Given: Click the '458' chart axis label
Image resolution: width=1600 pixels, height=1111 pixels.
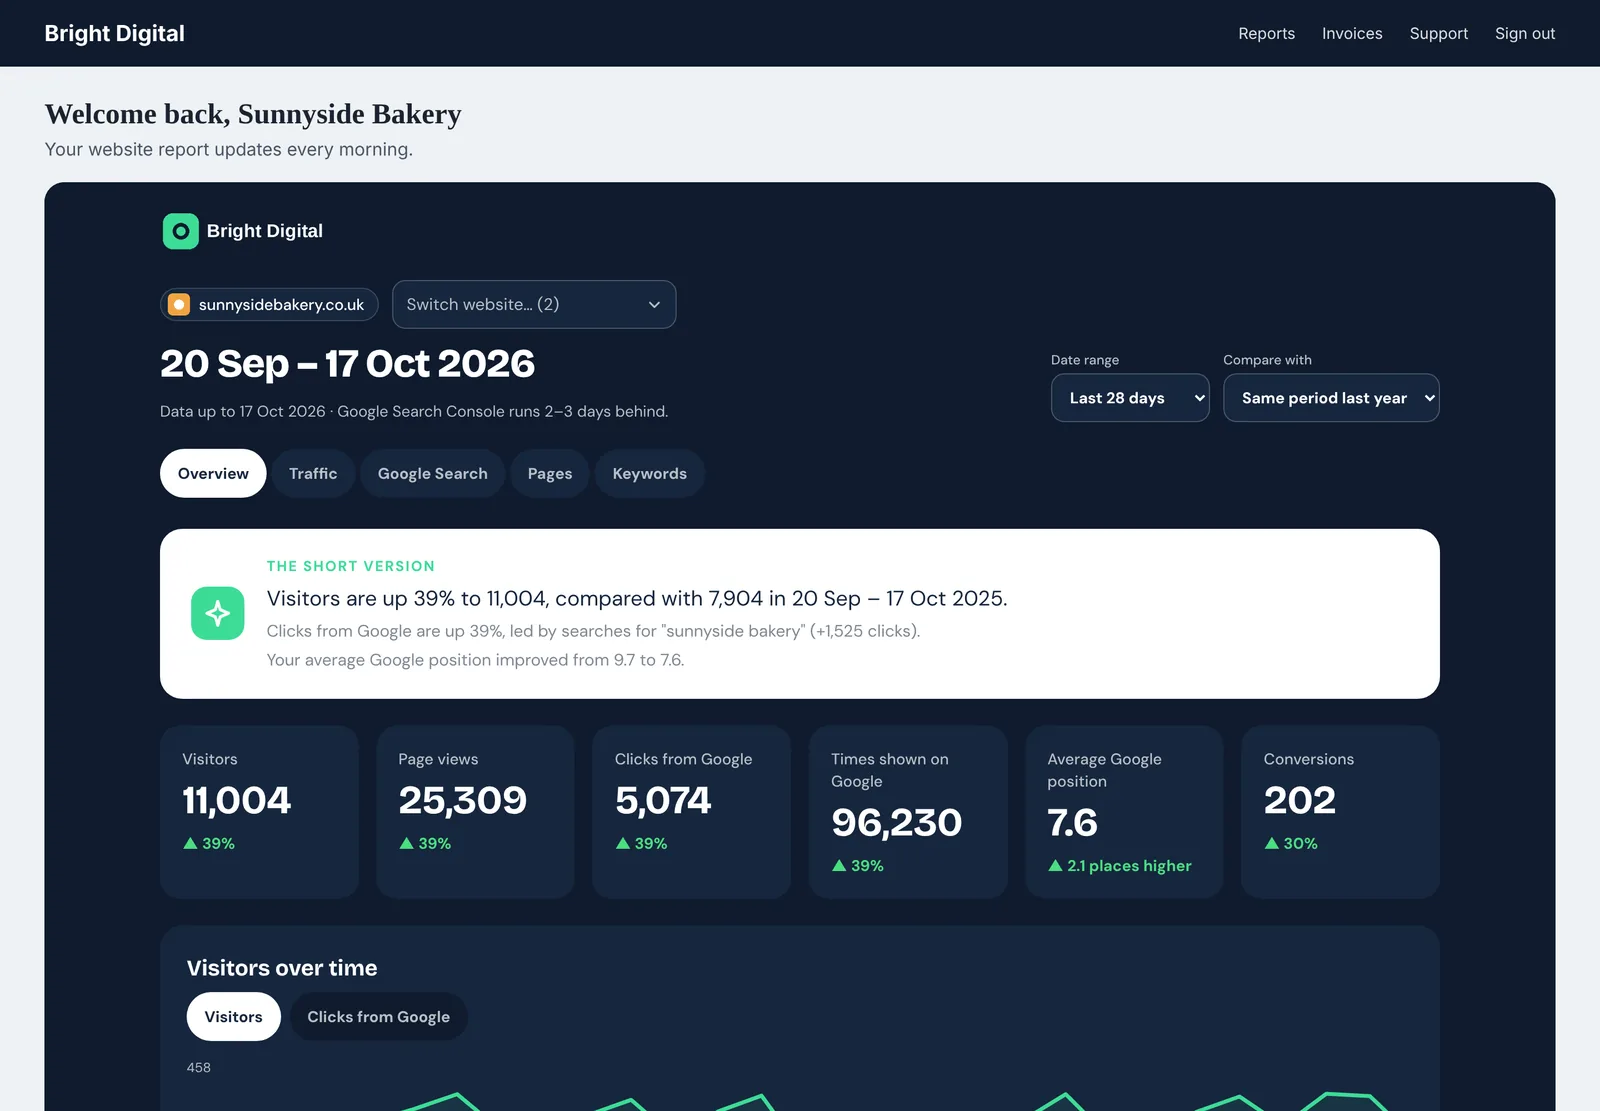Looking at the screenshot, I should 199,1068.
